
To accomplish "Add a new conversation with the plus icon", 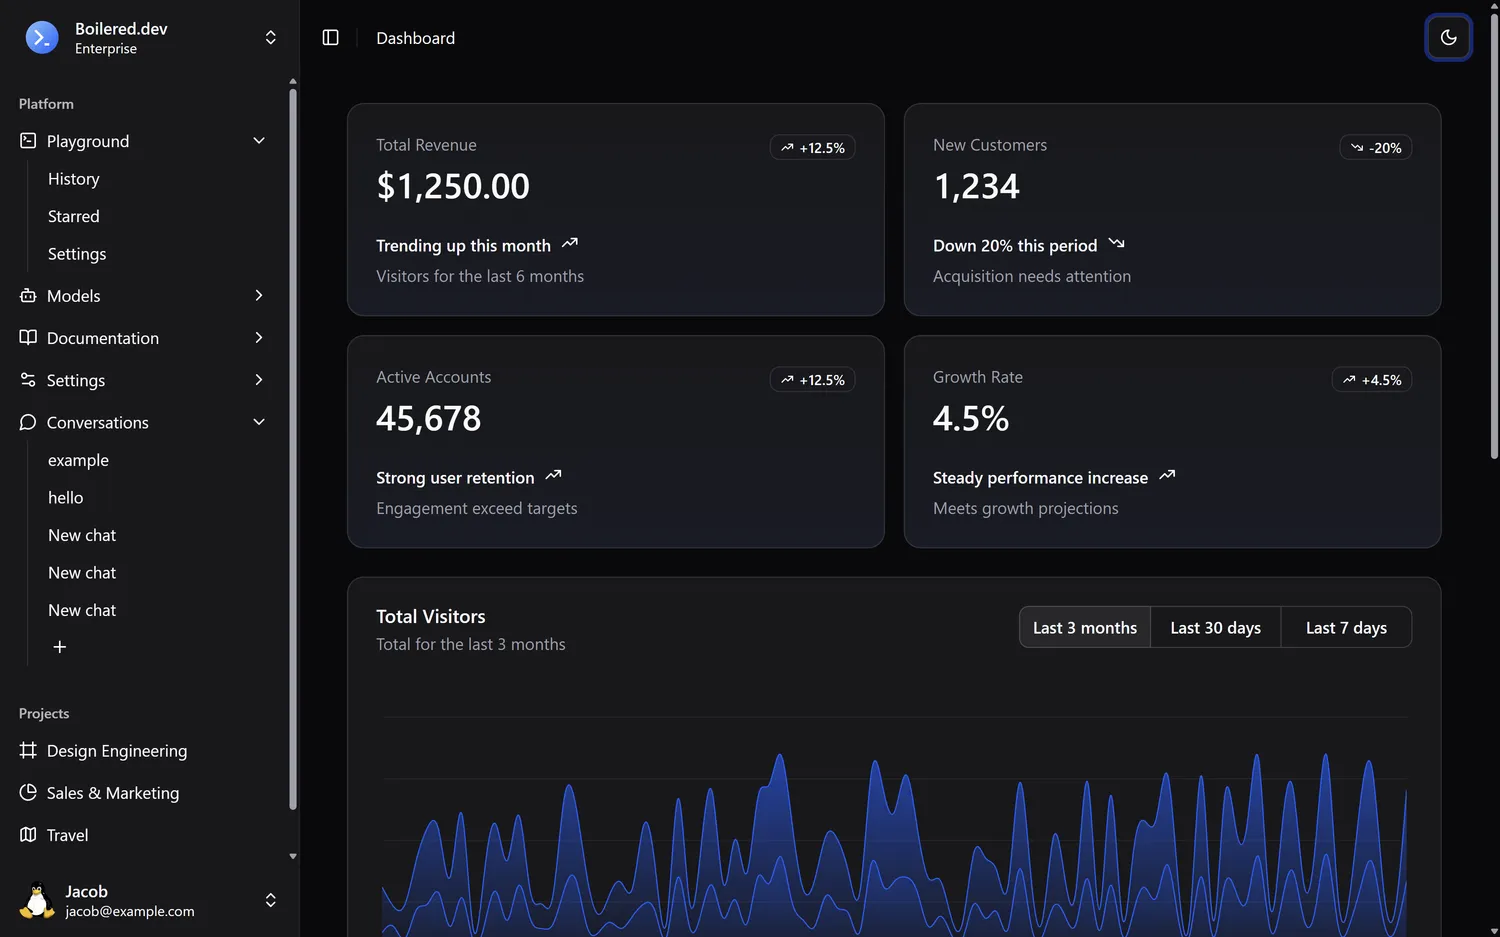I will (x=60, y=647).
